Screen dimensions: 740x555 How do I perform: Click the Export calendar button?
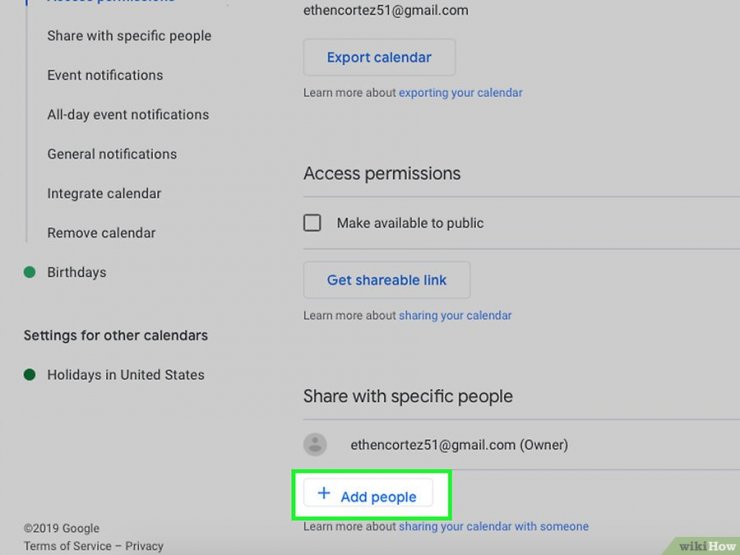379,57
